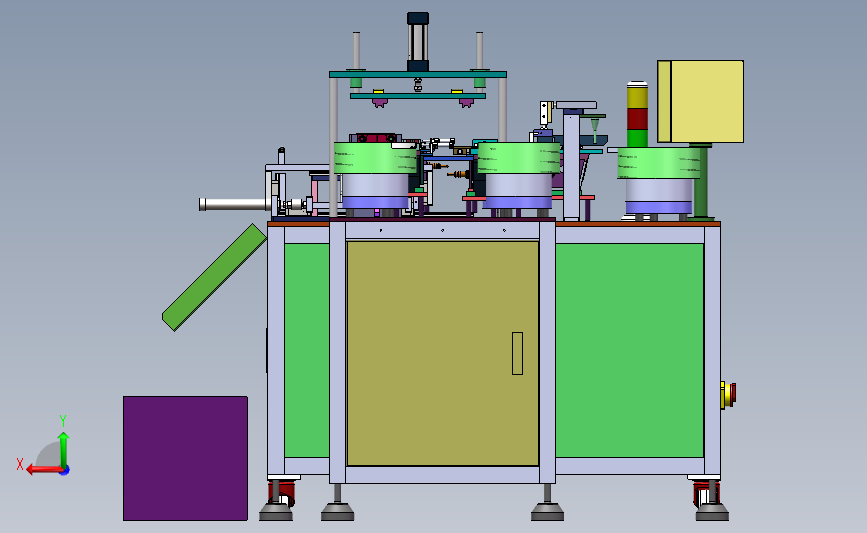The height and width of the screenshot is (533, 867).
Task: Select the left green side panel
Action: pos(307,350)
